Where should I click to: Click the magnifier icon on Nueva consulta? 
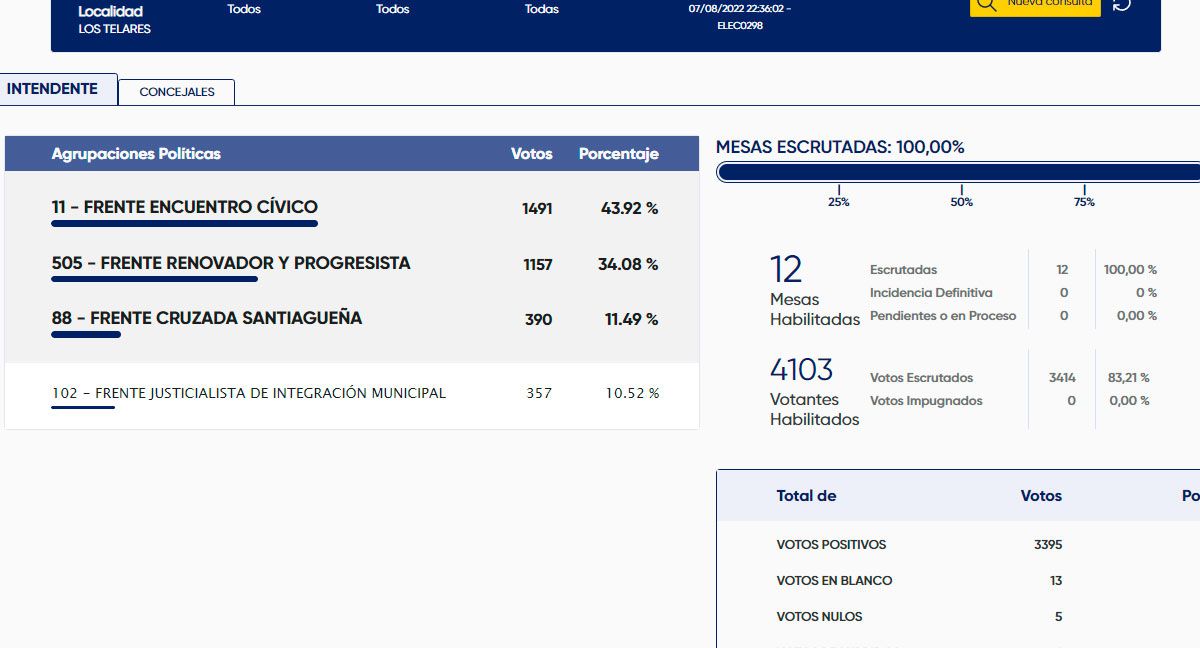pyautogui.click(x=986, y=4)
